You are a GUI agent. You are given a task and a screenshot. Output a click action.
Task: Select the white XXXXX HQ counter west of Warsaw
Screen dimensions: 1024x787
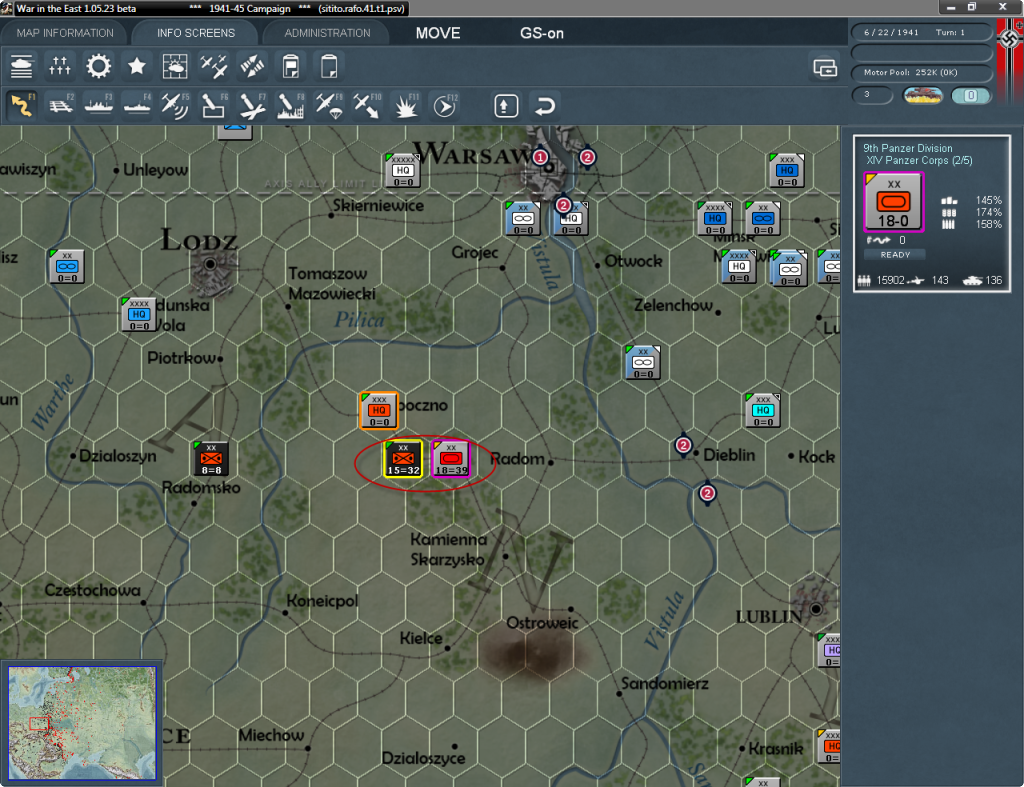click(x=402, y=170)
